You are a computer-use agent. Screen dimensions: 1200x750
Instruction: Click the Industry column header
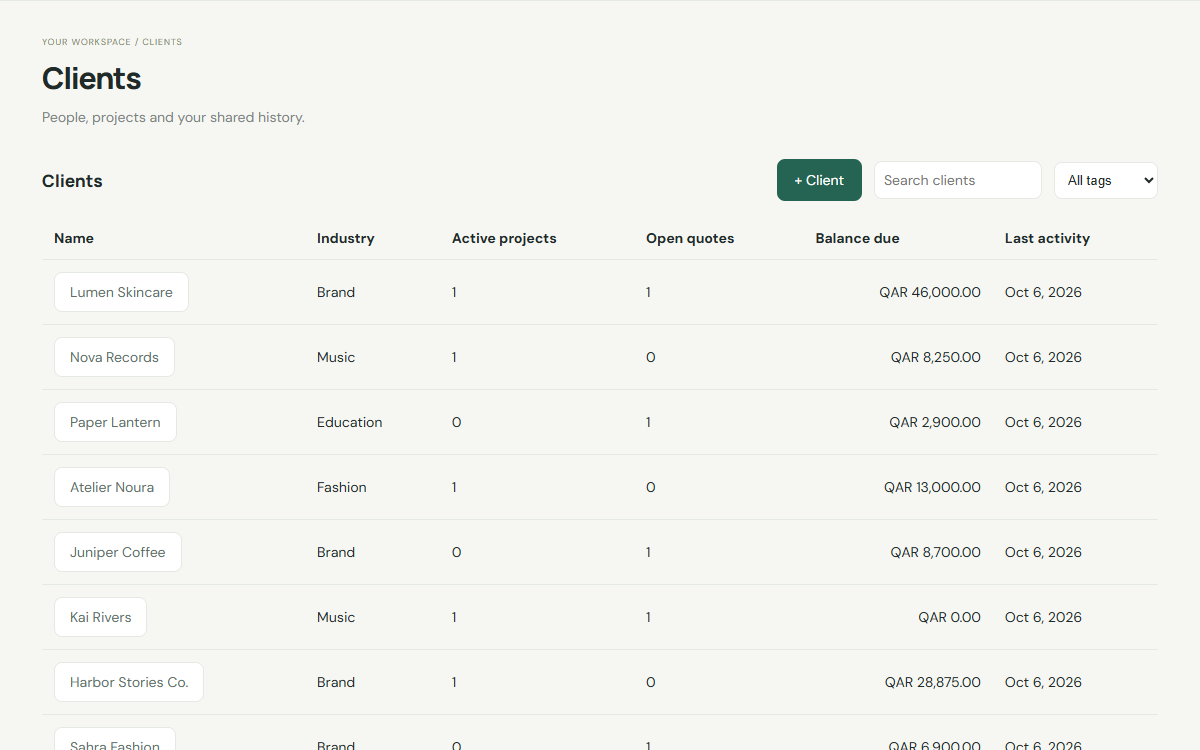tap(345, 238)
